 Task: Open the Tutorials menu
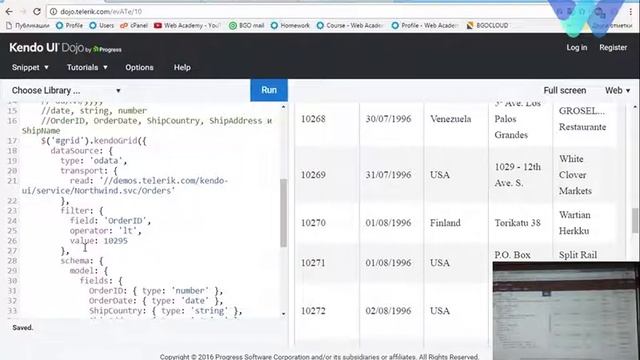pos(87,67)
